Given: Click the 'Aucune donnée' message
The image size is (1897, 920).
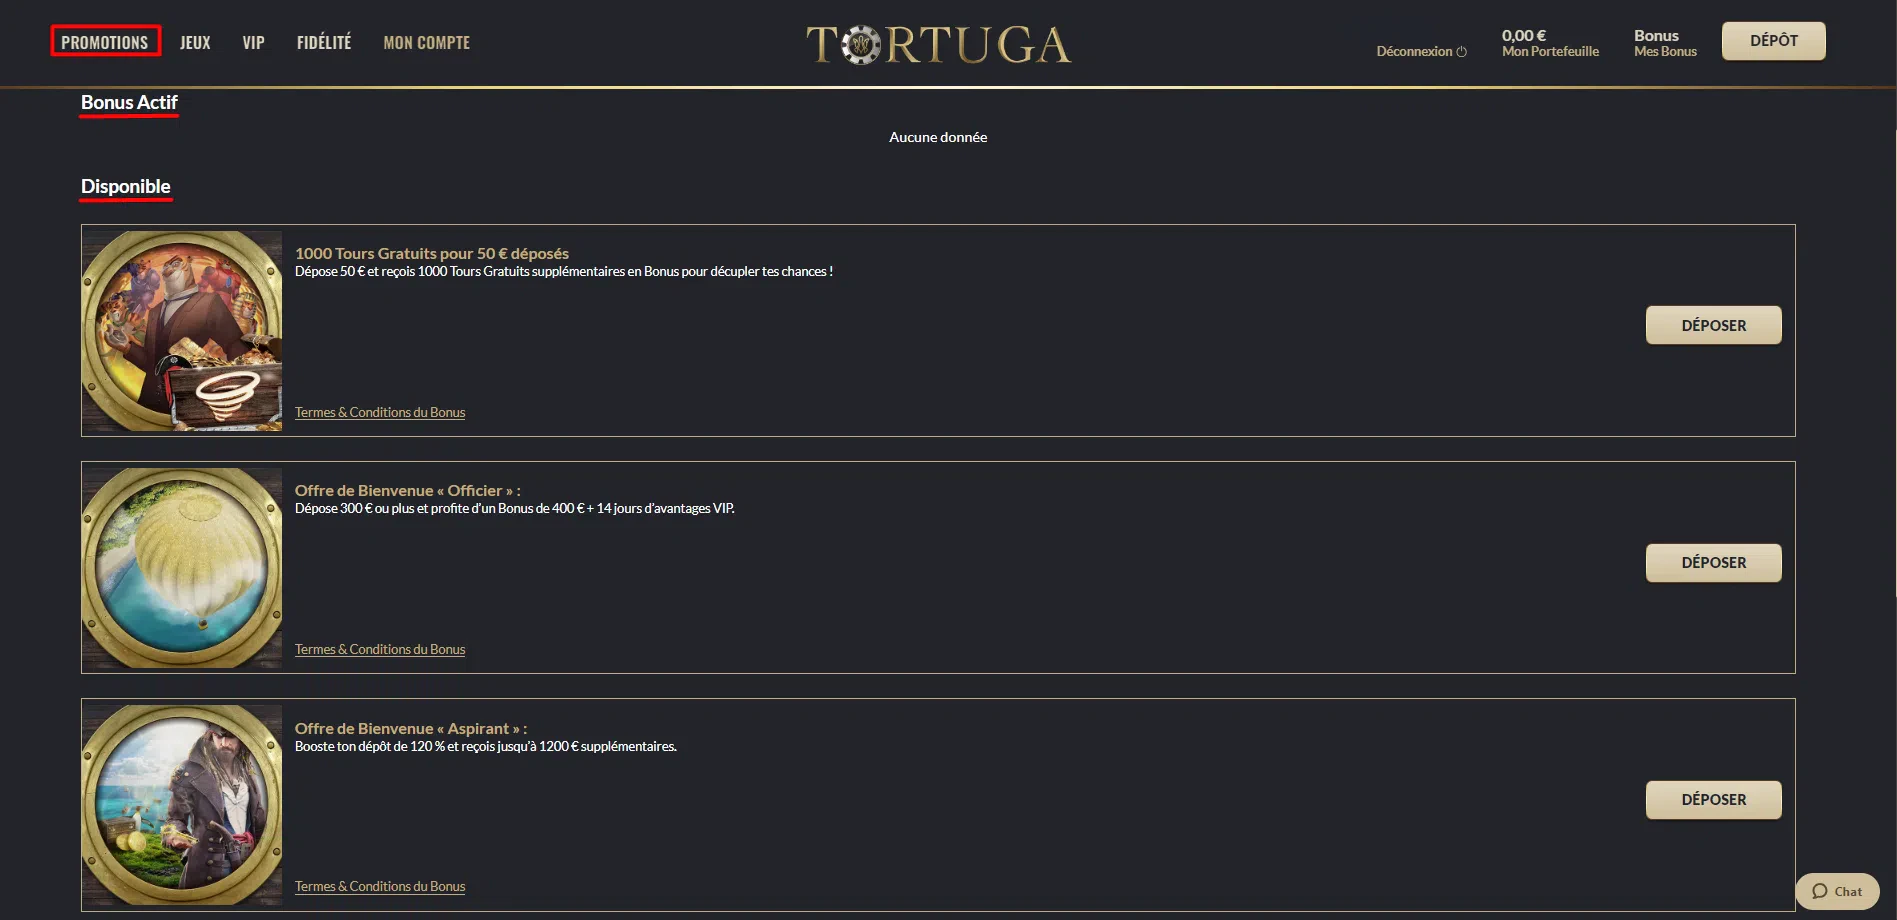Looking at the screenshot, I should (938, 137).
